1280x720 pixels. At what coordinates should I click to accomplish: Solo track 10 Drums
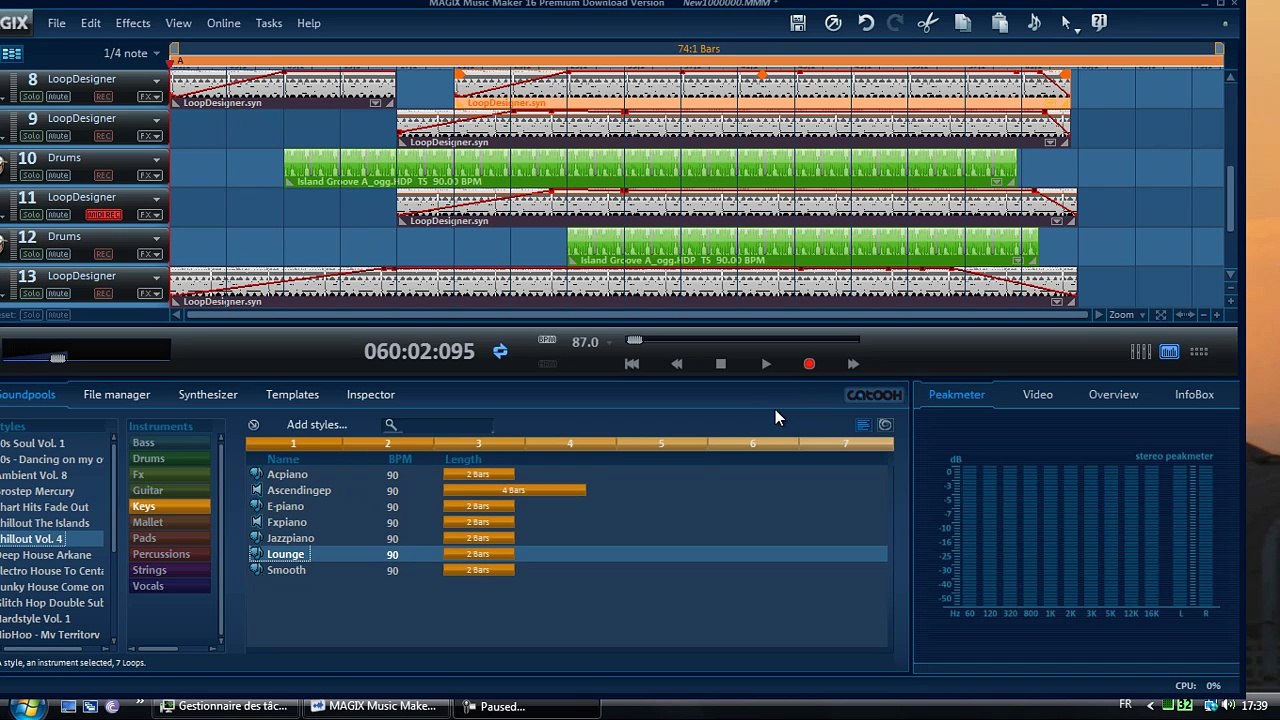31,176
